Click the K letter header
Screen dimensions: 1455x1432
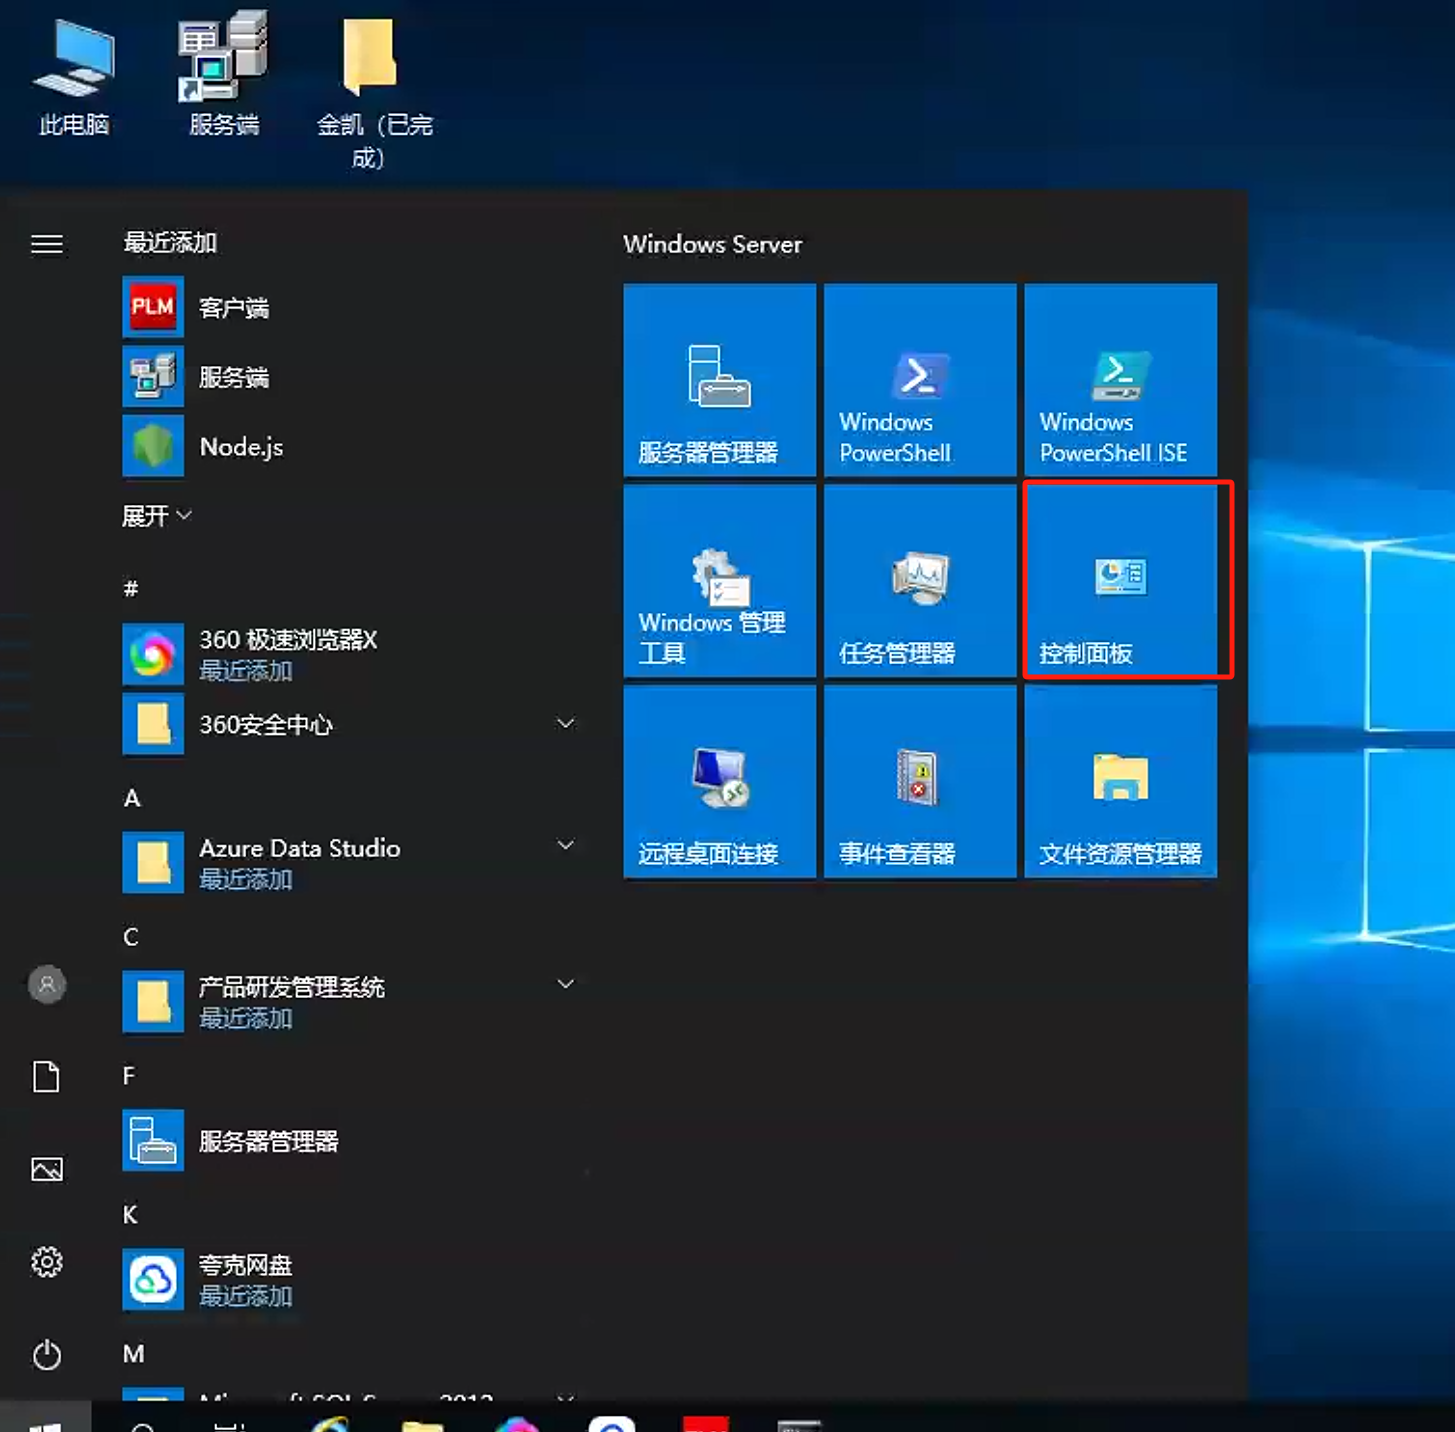130,1215
